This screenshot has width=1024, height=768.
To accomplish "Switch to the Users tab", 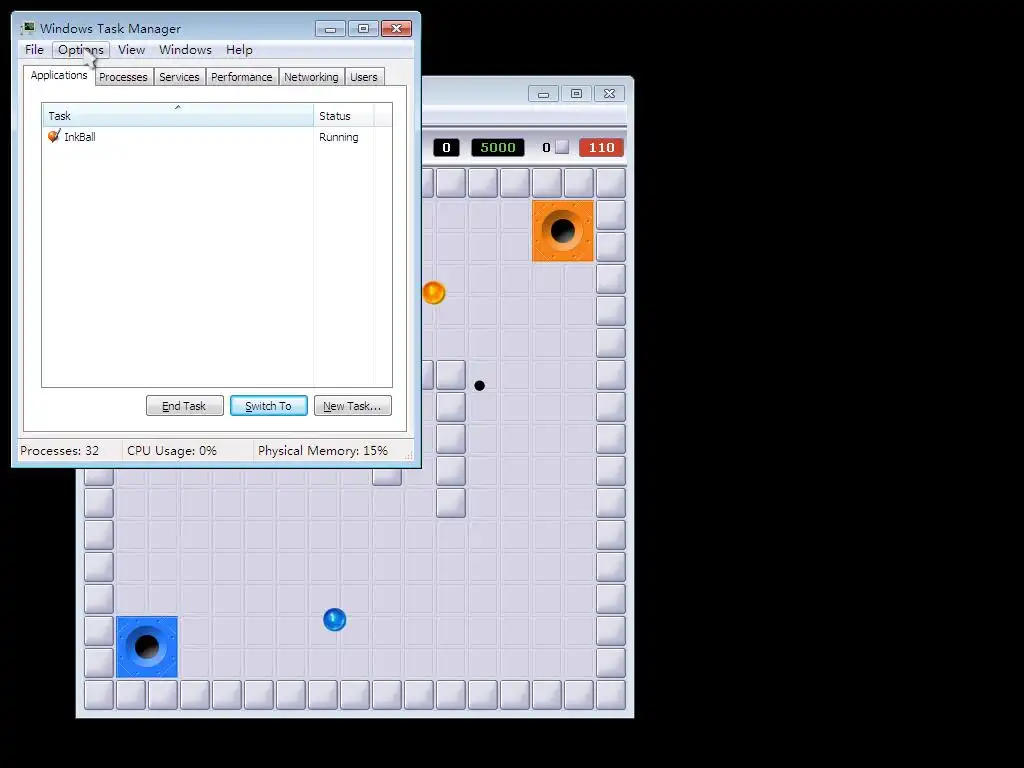I will coord(364,77).
